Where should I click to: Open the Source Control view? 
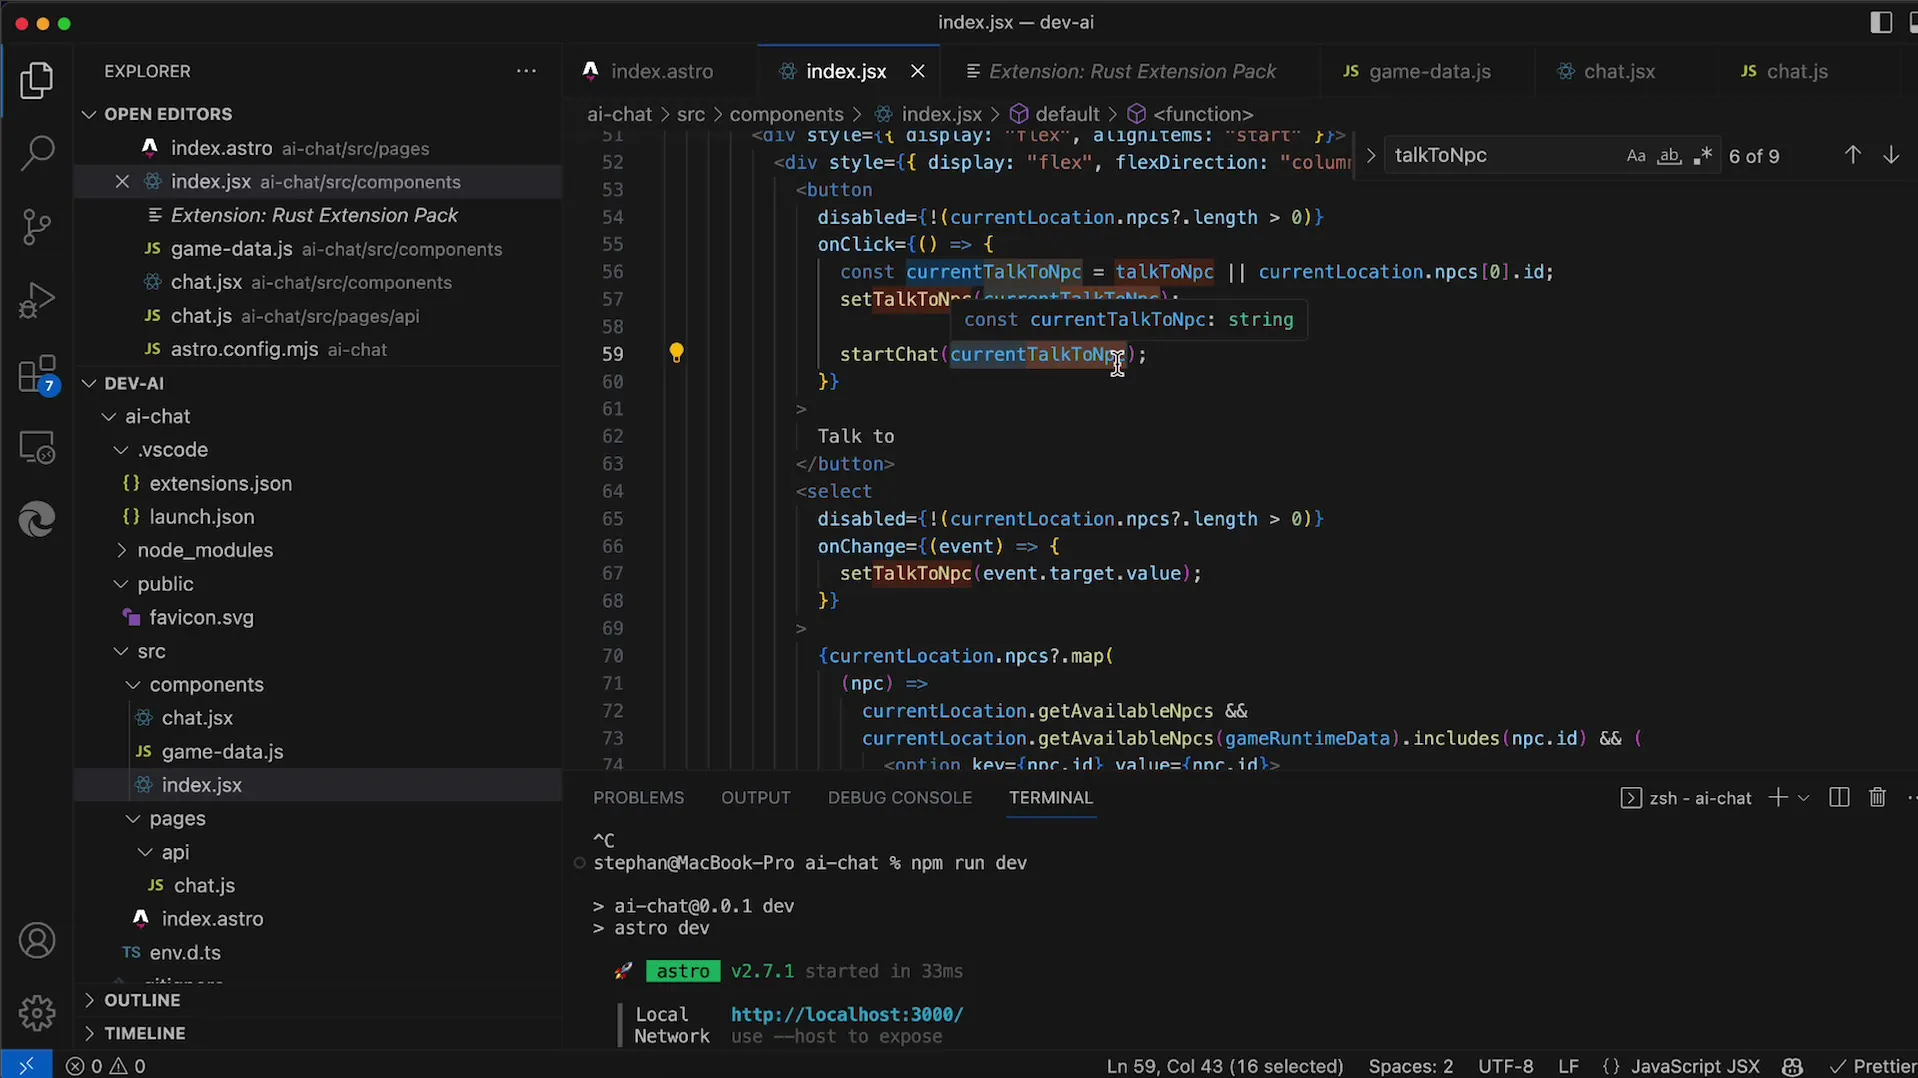pos(37,227)
